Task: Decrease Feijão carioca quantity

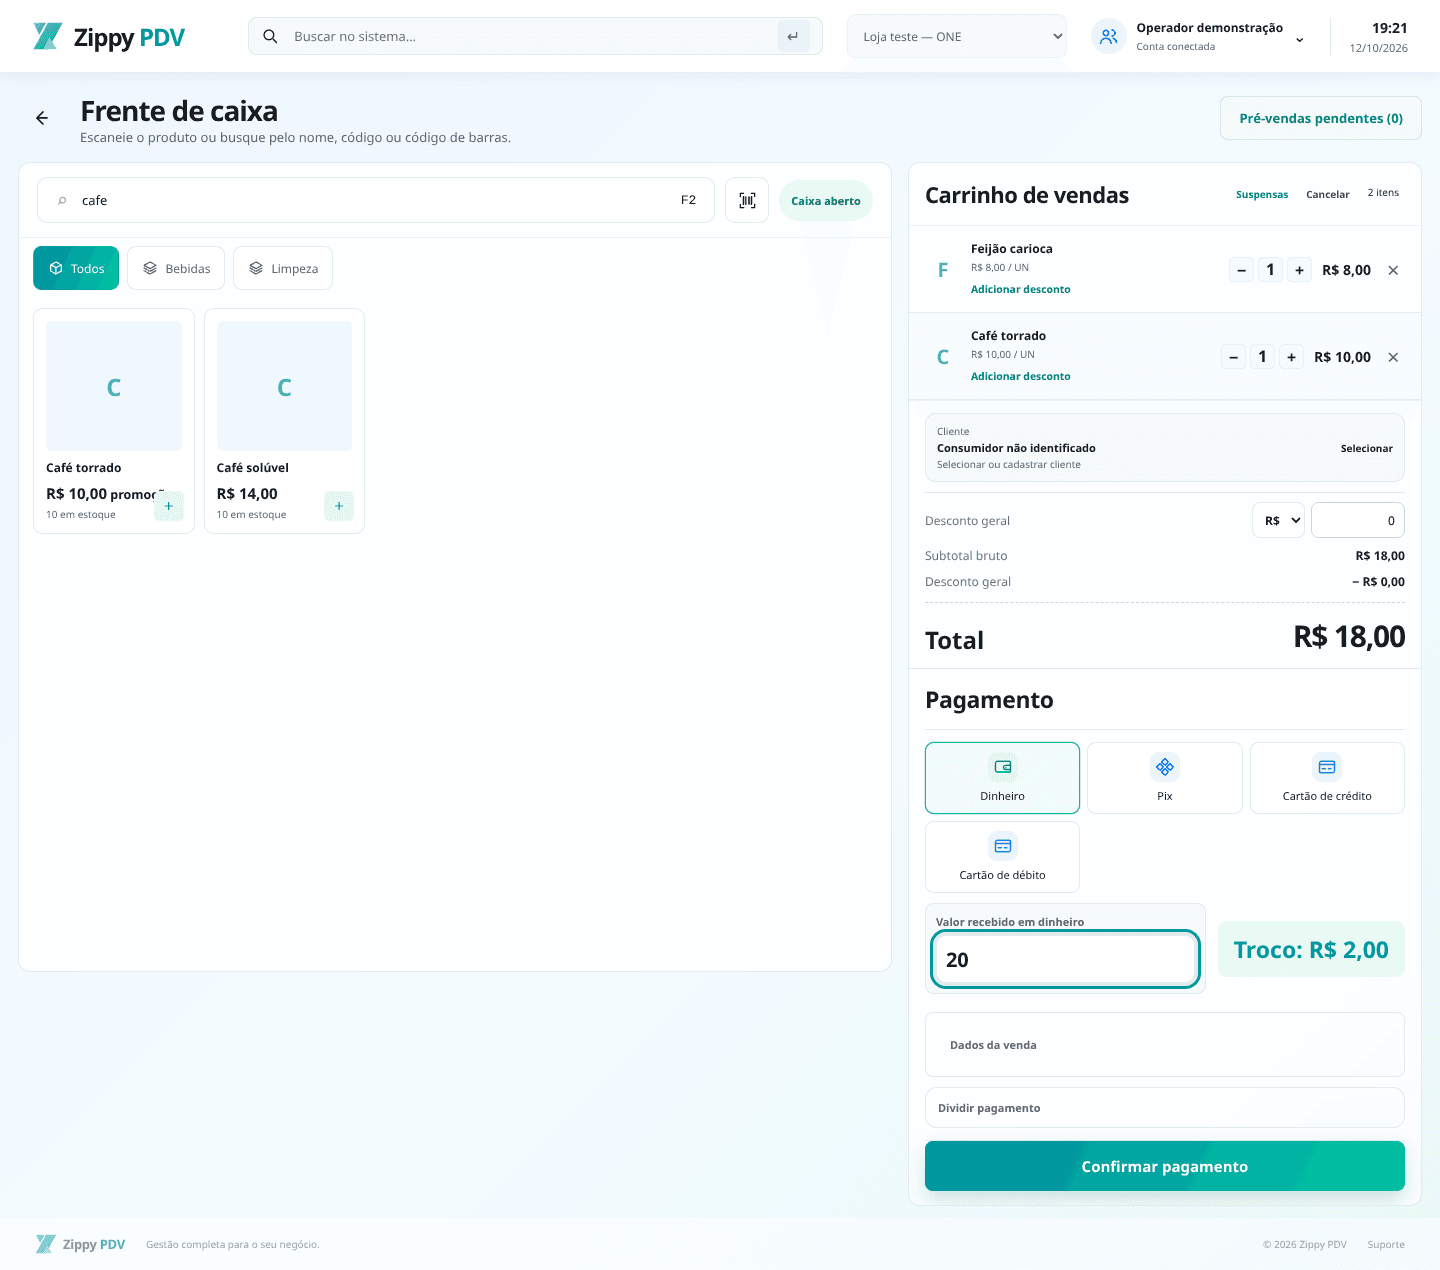Action: click(x=1241, y=270)
